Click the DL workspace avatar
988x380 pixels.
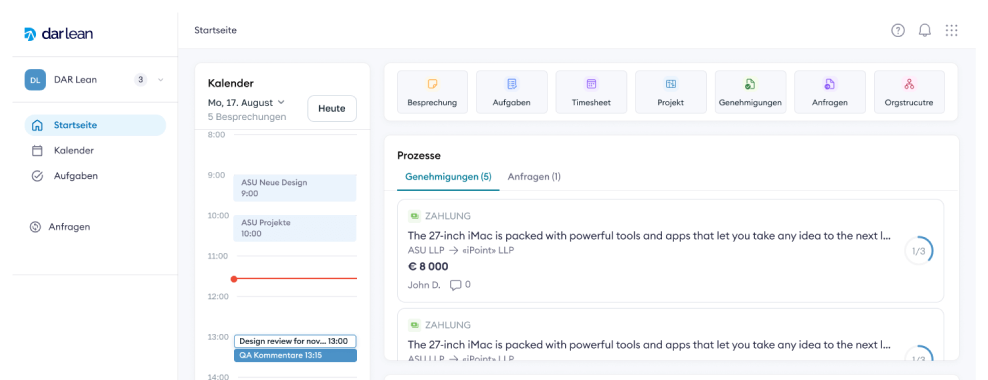click(35, 80)
